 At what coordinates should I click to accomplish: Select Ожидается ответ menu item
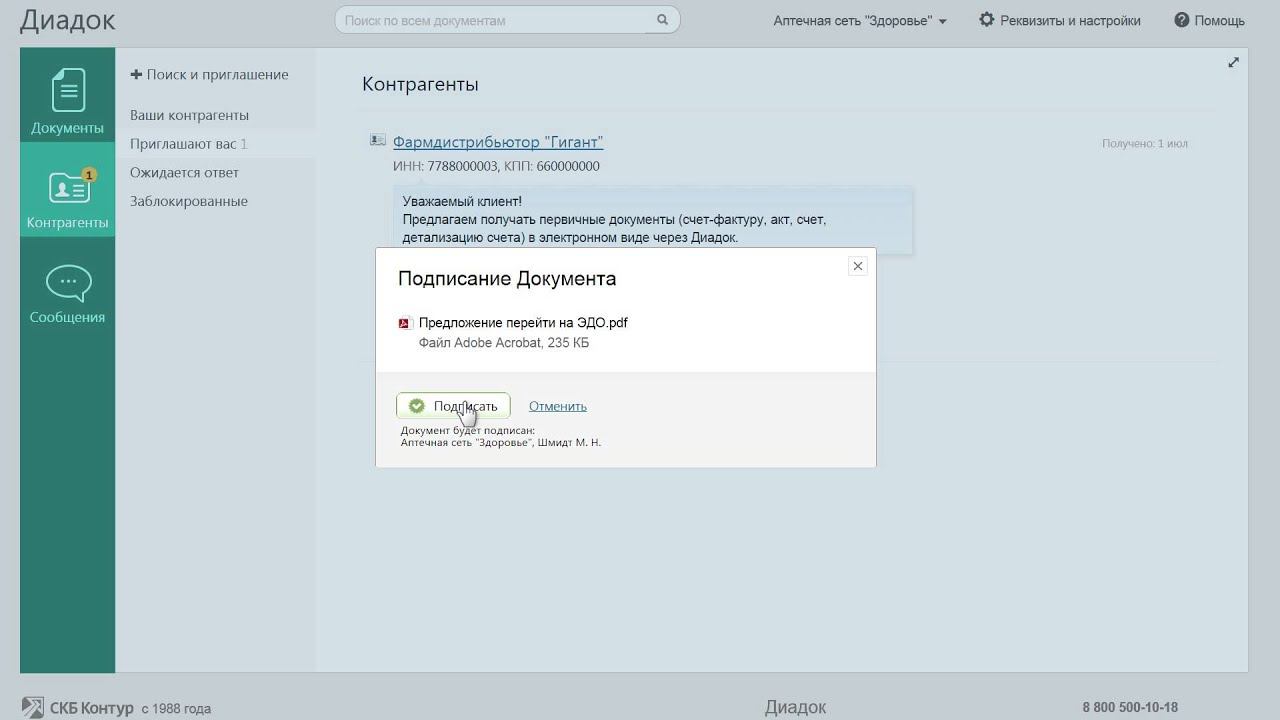click(184, 173)
